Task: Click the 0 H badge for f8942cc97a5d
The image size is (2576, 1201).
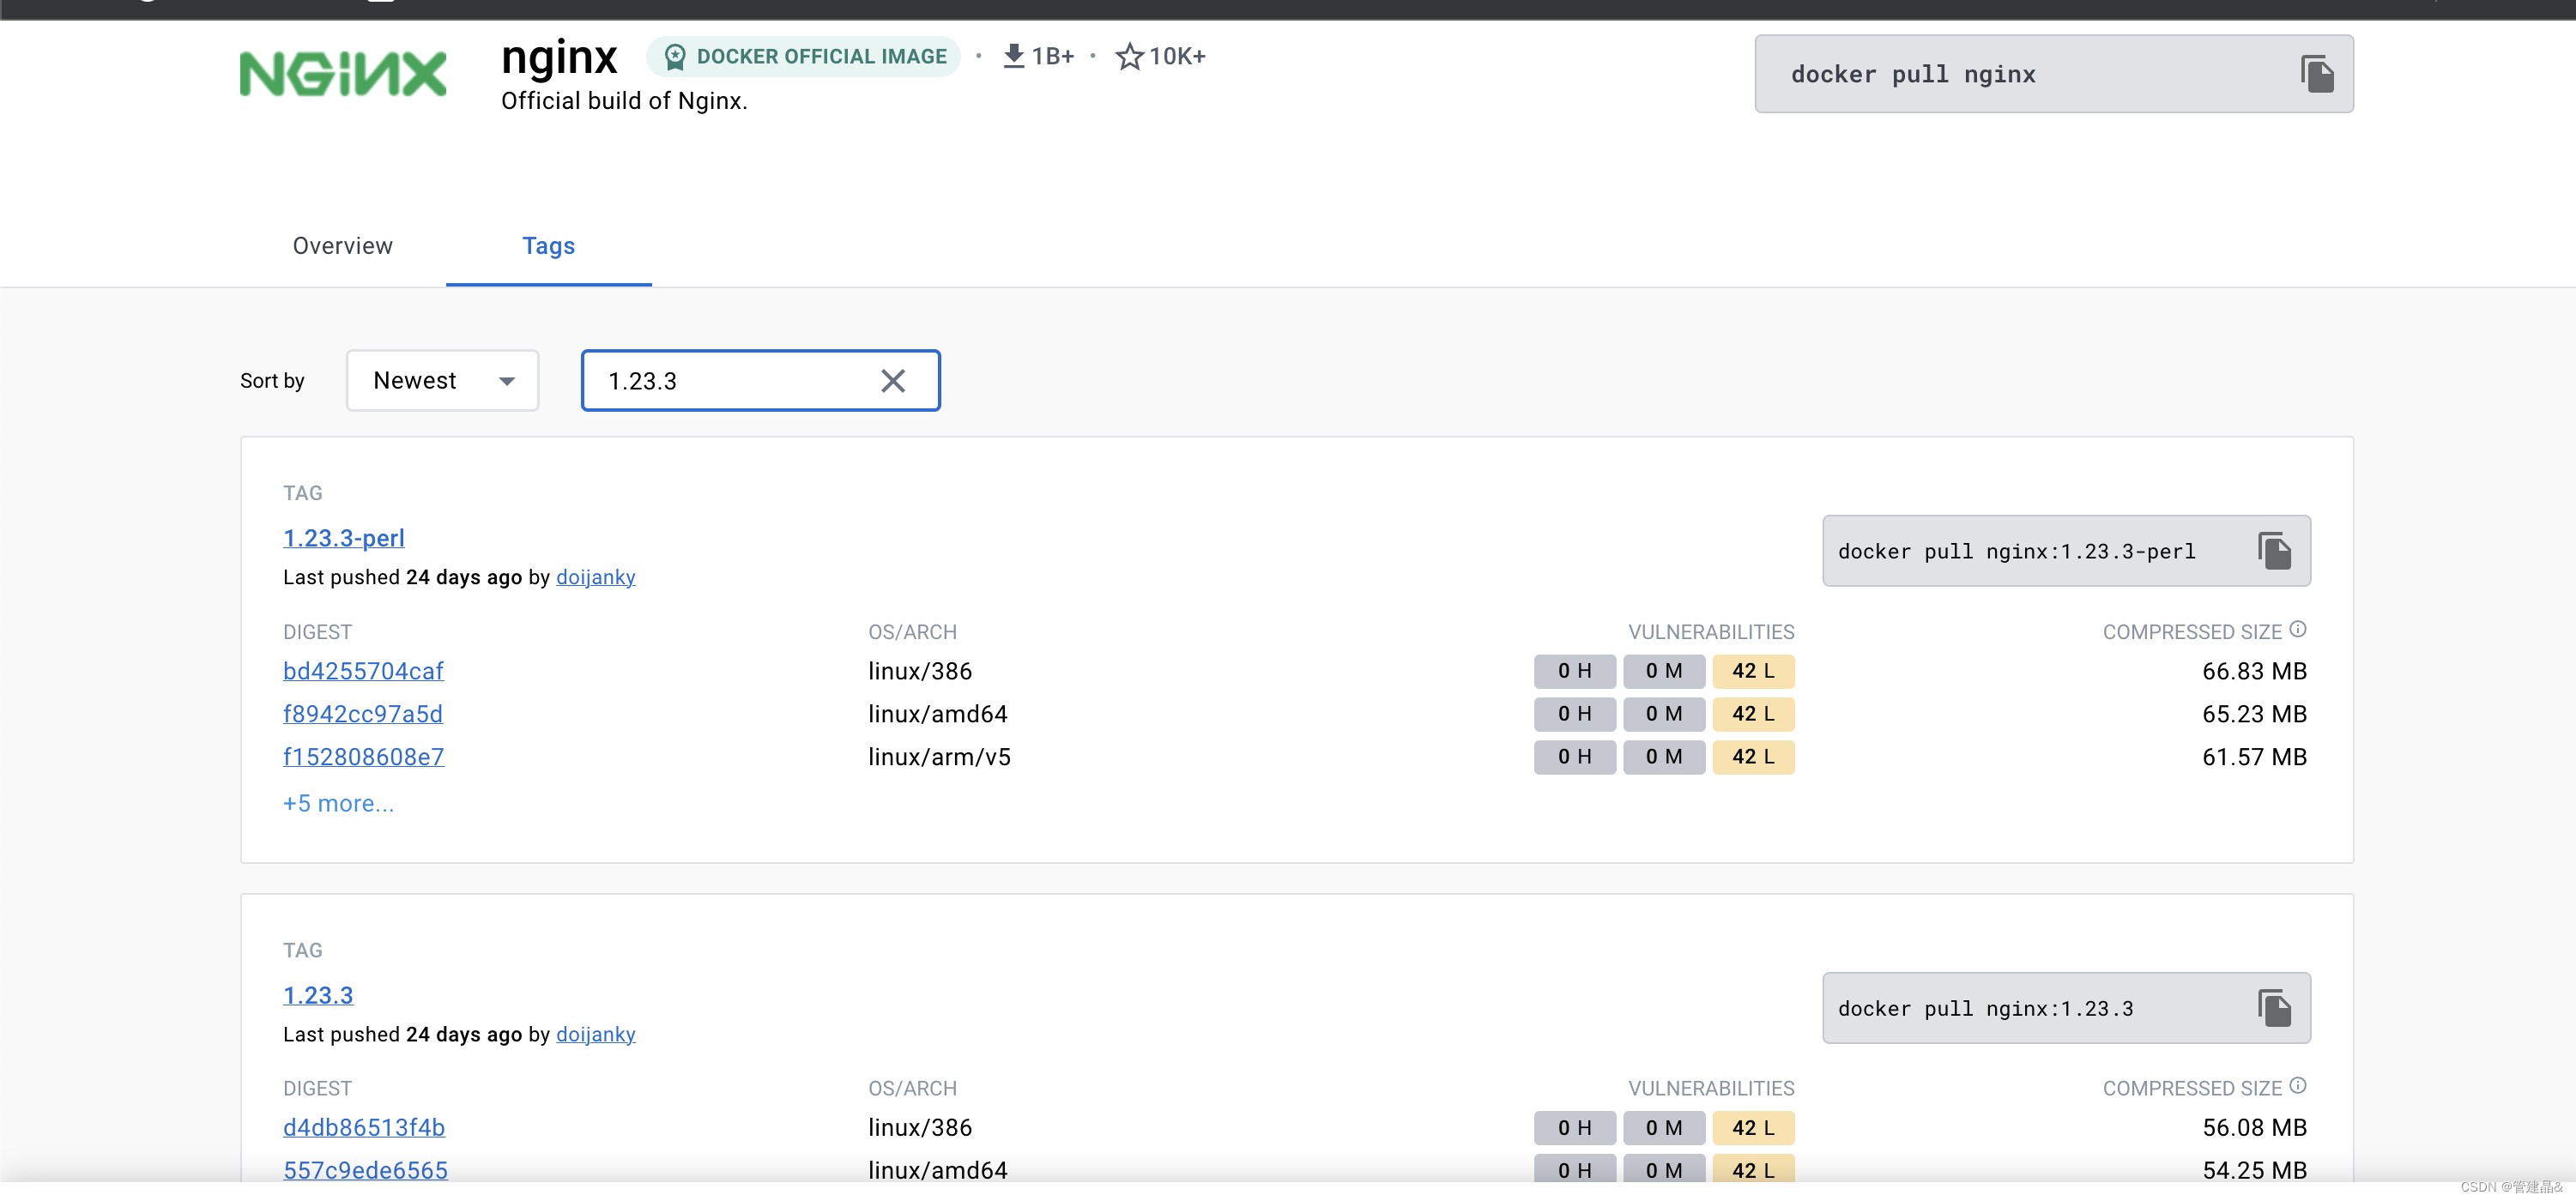Action: [1574, 714]
